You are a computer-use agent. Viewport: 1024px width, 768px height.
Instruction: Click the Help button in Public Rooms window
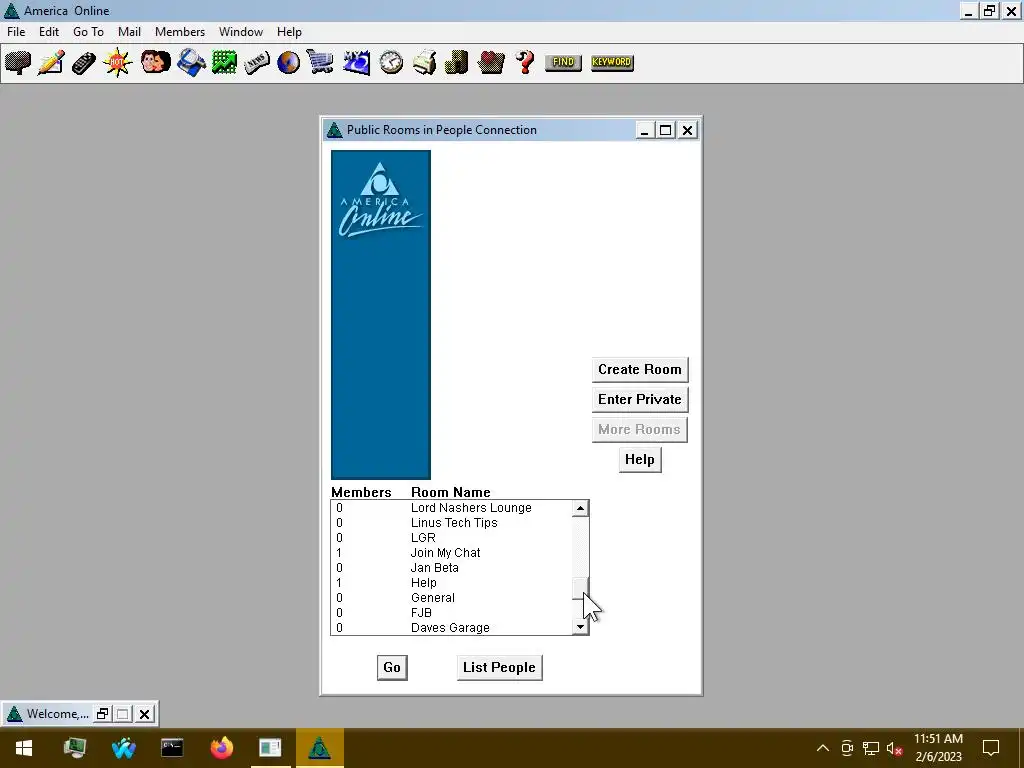tap(640, 460)
